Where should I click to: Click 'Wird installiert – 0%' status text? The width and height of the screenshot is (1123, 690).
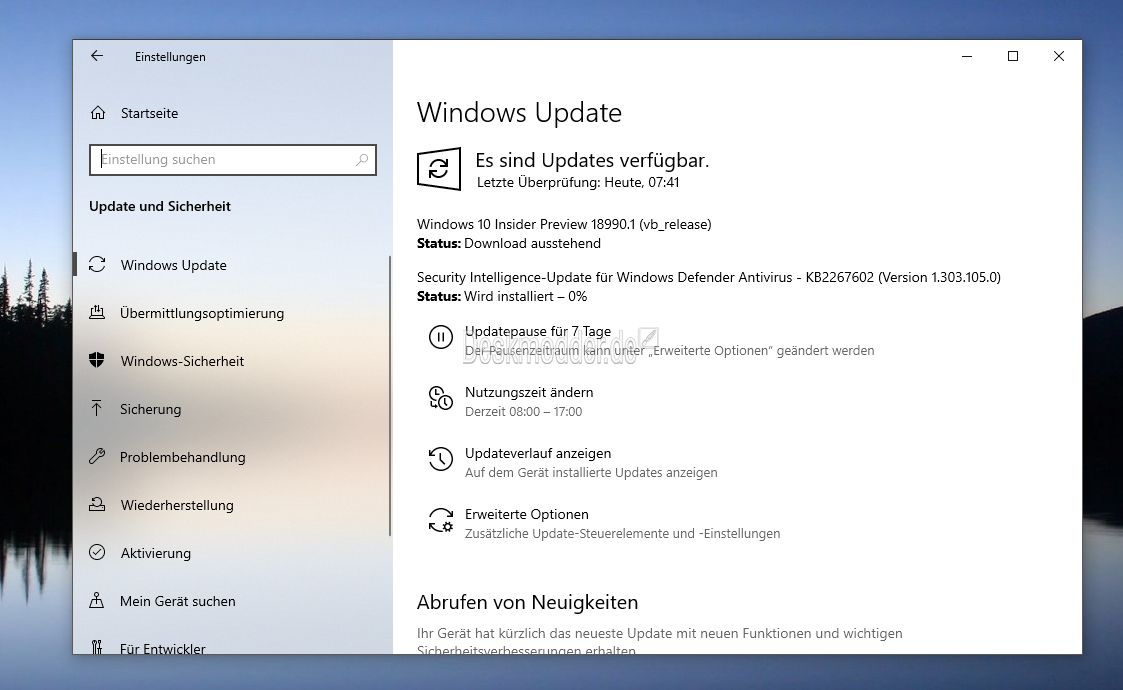tap(526, 297)
